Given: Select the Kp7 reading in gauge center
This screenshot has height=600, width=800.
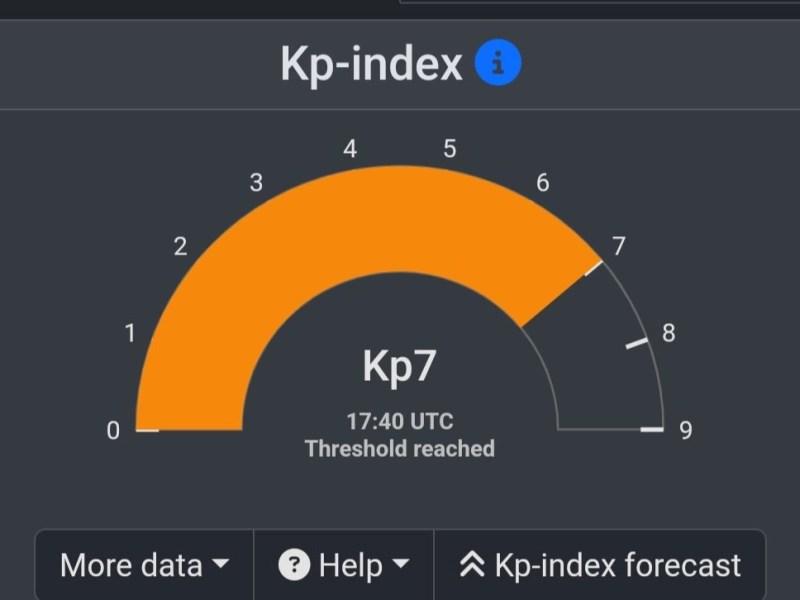Looking at the screenshot, I should click(x=399, y=367).
